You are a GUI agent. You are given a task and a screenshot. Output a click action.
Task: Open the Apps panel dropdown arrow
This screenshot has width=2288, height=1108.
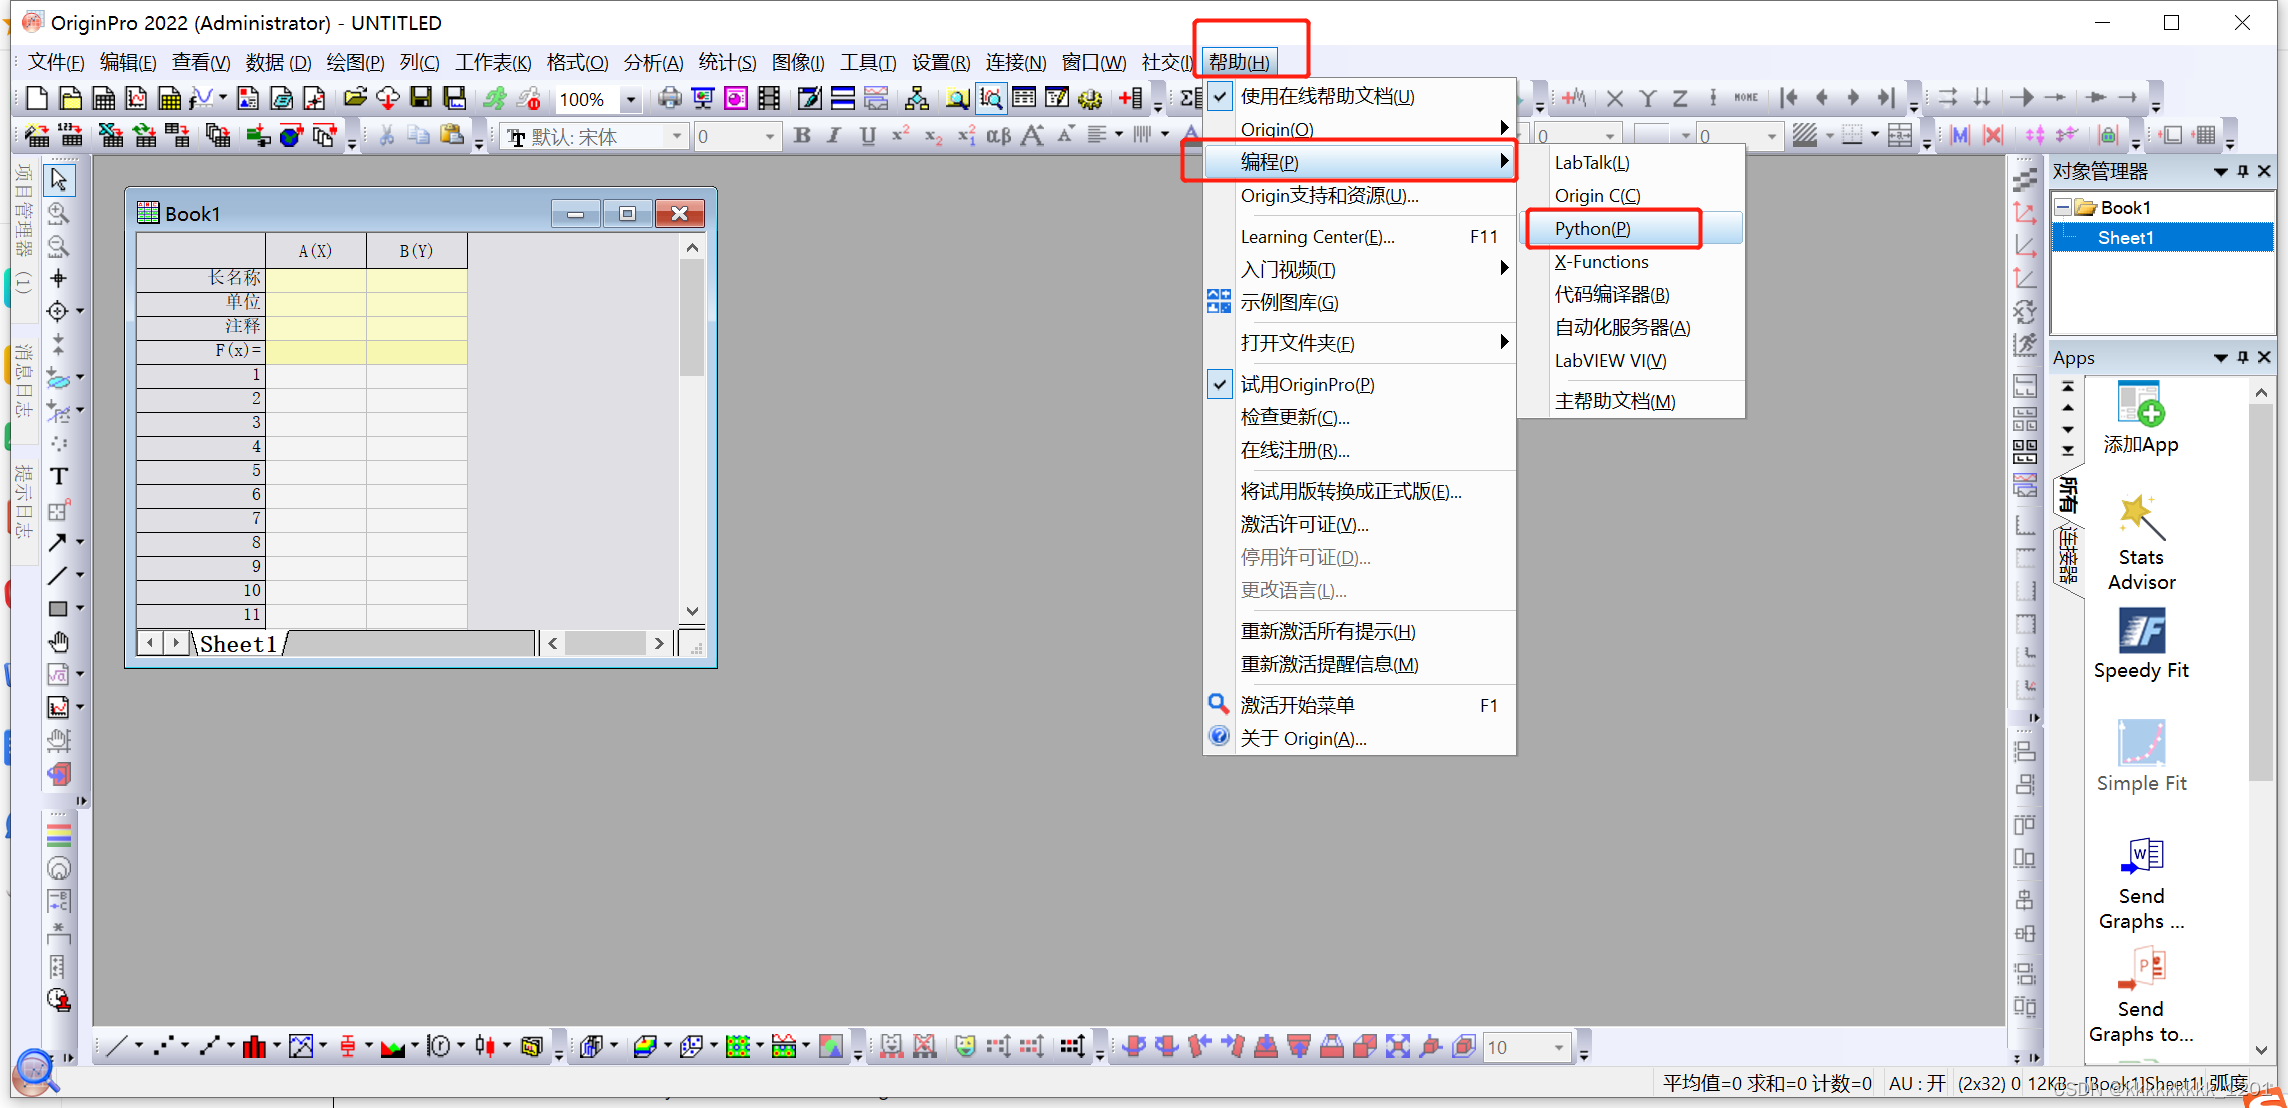[2221, 357]
